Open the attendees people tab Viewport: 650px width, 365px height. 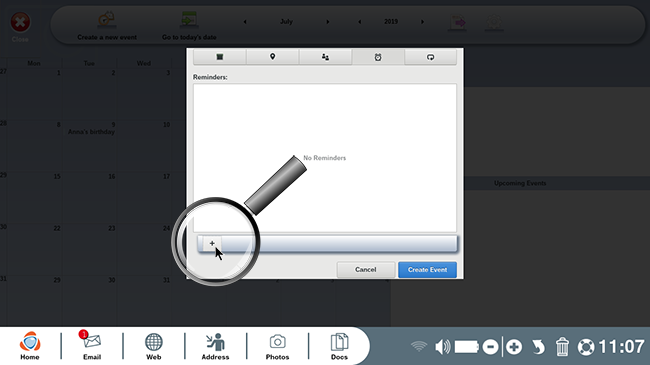click(325, 57)
